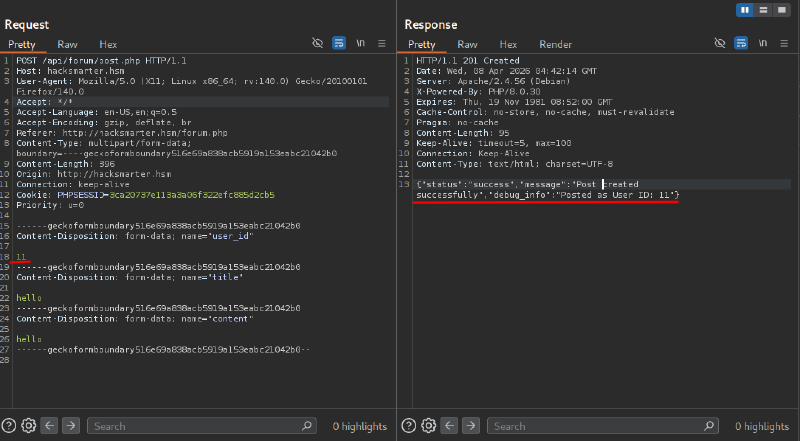Click 'Priority: u=0' header line
Screen dimensions: 800x441
pos(50,205)
